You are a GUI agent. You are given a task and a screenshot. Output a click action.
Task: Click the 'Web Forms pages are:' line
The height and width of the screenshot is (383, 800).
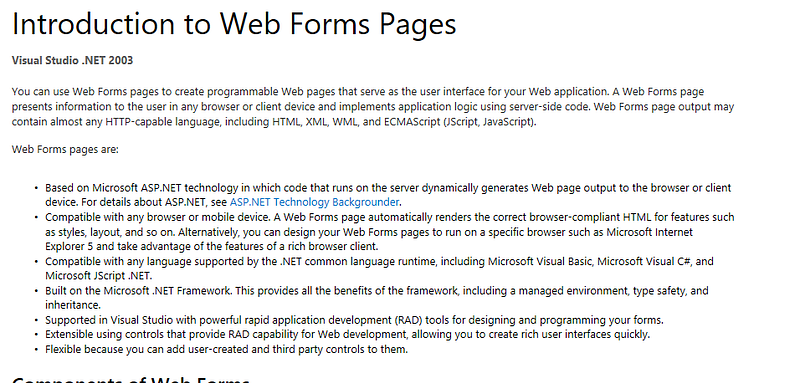point(65,149)
